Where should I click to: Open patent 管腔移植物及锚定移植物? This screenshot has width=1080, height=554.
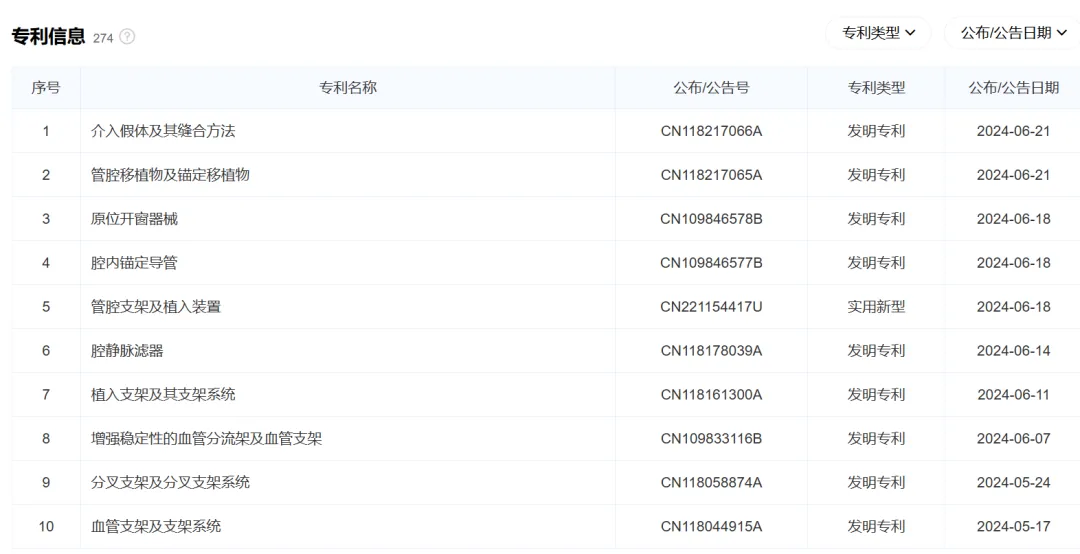click(170, 175)
